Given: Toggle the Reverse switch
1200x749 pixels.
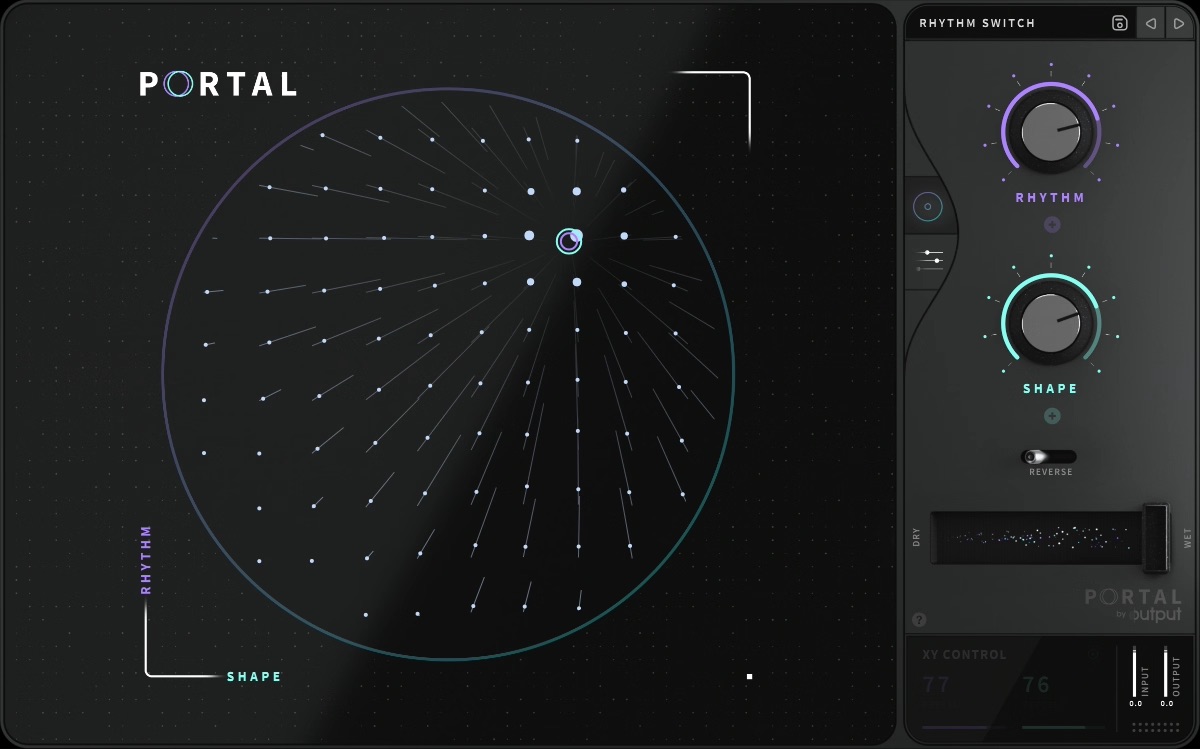Looking at the screenshot, I should pos(1049,456).
